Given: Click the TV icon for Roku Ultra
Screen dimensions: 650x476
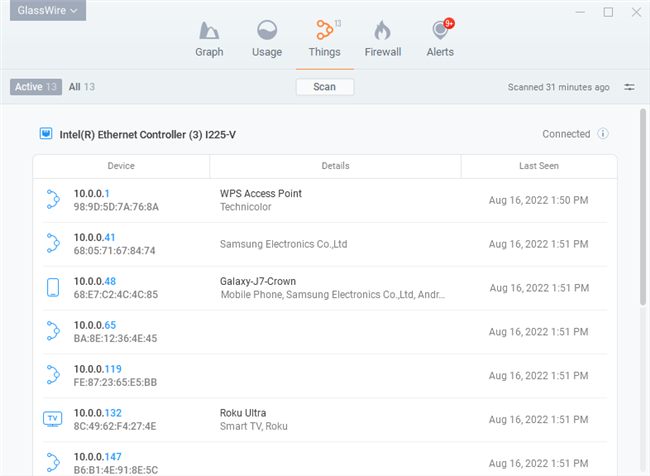Looking at the screenshot, I should 53,419.
